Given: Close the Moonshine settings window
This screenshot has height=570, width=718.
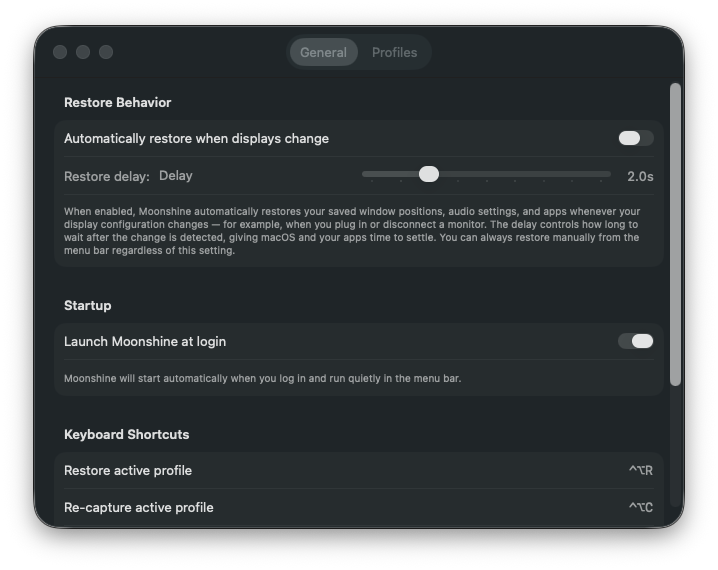Looking at the screenshot, I should point(60,52).
